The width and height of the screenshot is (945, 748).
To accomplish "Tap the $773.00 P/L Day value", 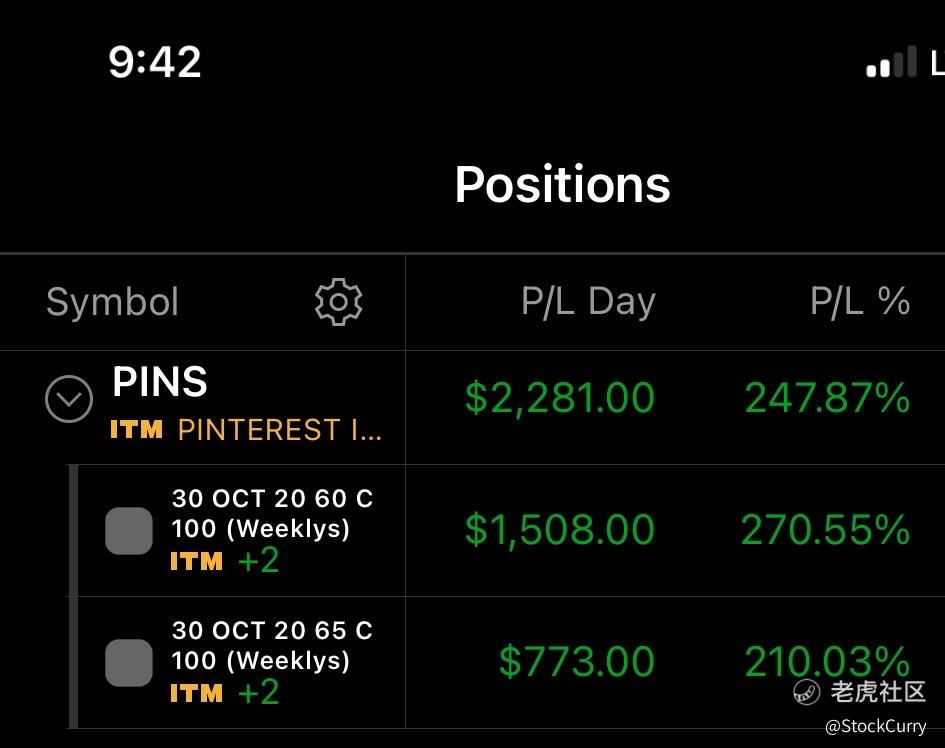I will tap(577, 662).
